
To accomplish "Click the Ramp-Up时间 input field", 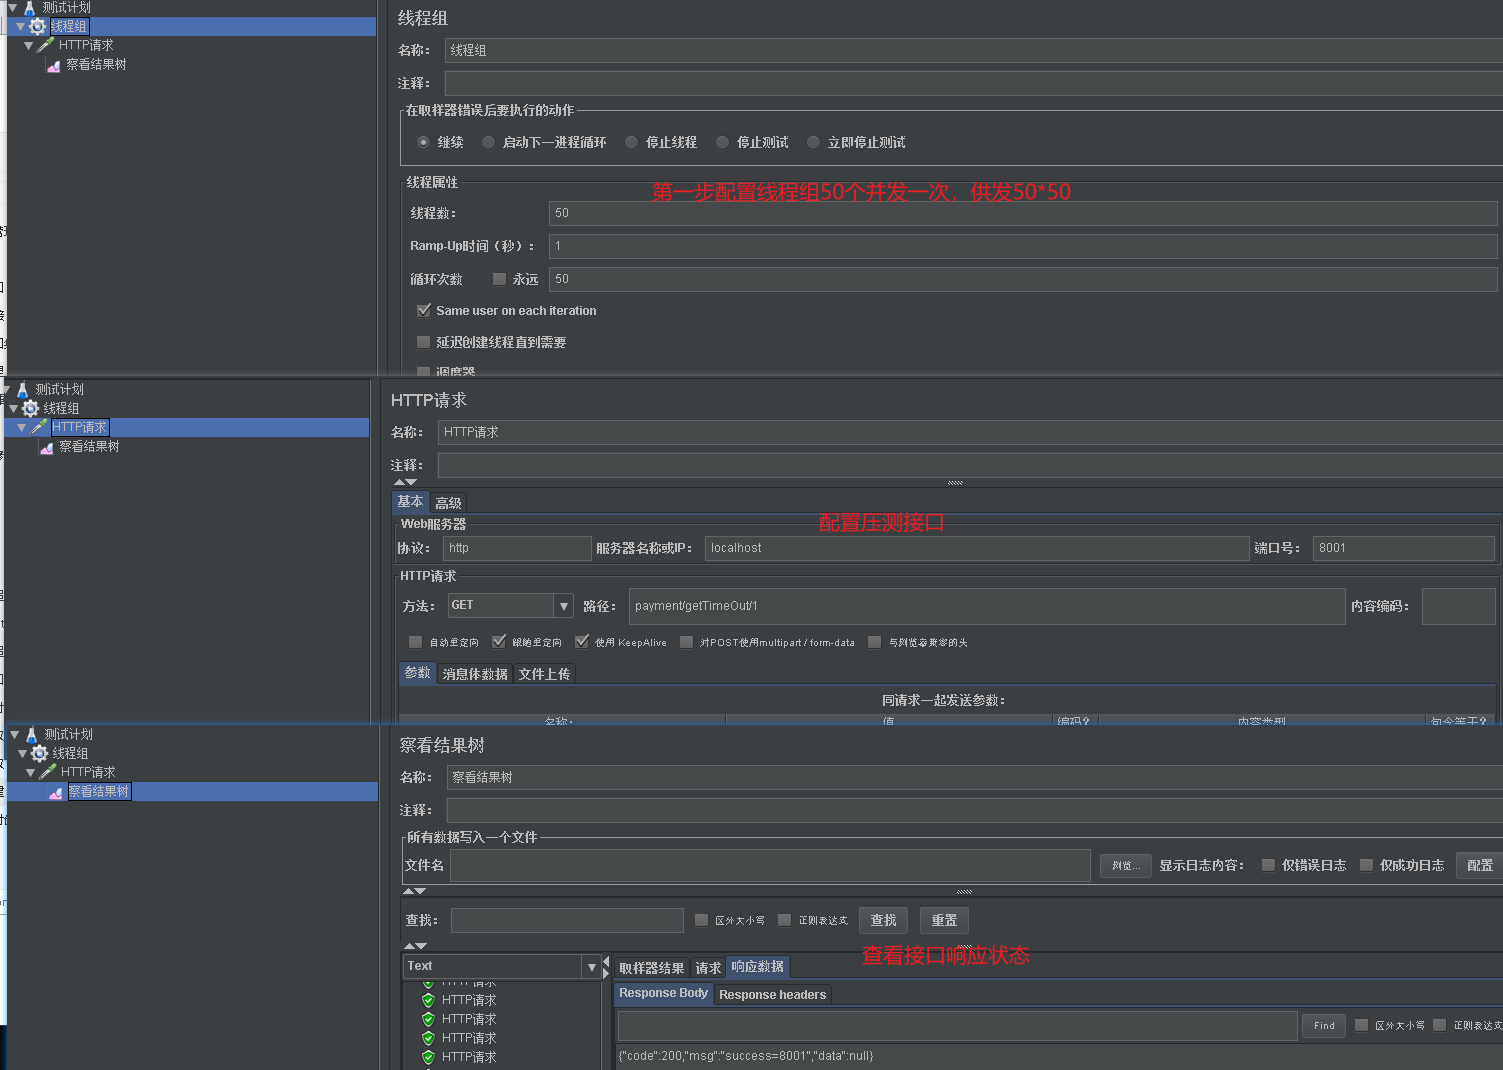I will click(1023, 246).
